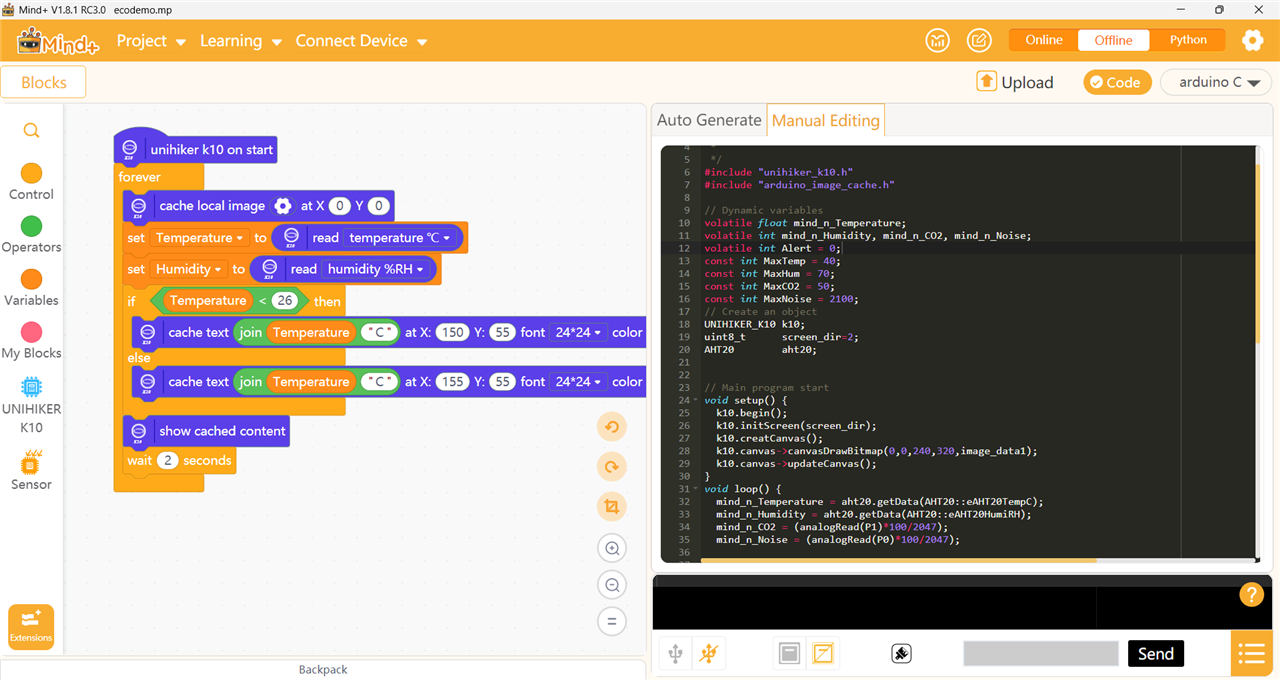The image size is (1280, 680).
Task: Open the Extensions panel
Action: (x=31, y=627)
